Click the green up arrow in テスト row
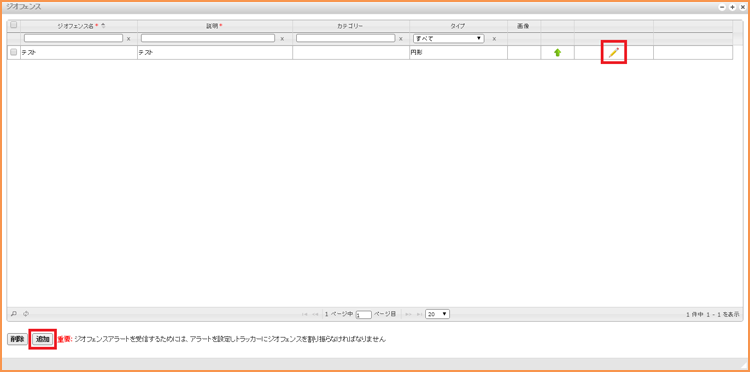Screen dimensions: 750x372 [557, 53]
